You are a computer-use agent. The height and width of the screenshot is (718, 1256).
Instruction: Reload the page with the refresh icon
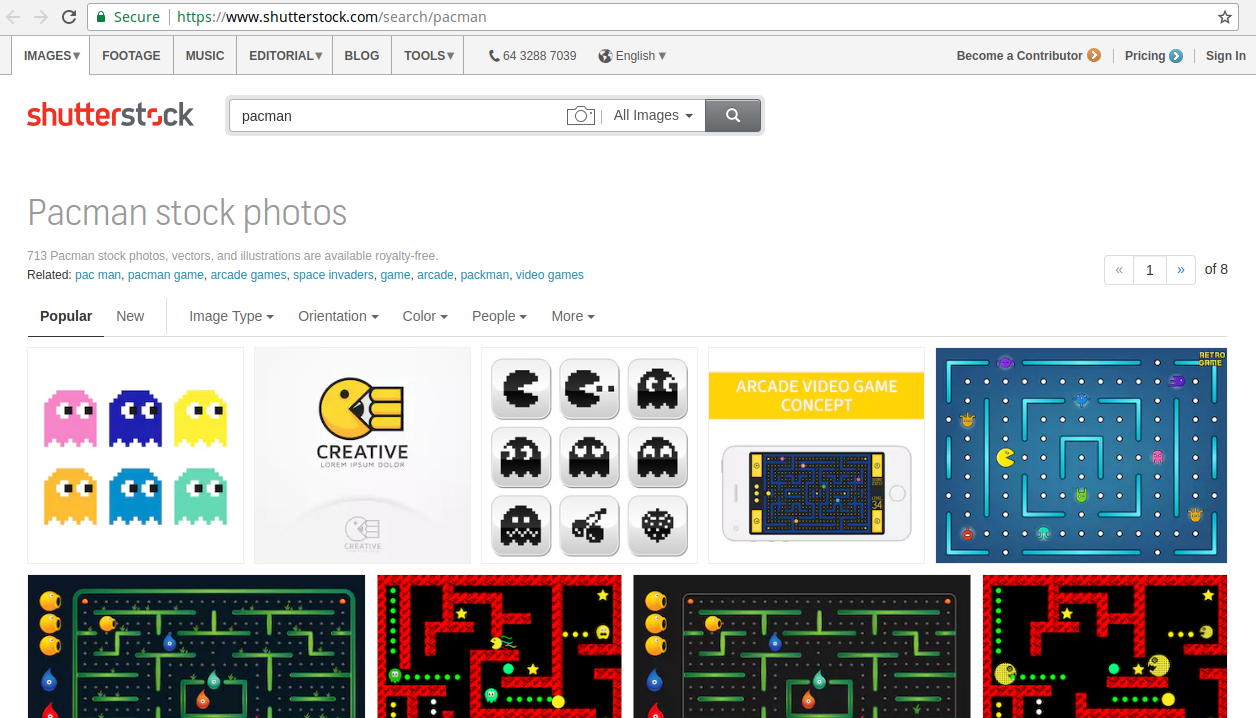tap(69, 17)
